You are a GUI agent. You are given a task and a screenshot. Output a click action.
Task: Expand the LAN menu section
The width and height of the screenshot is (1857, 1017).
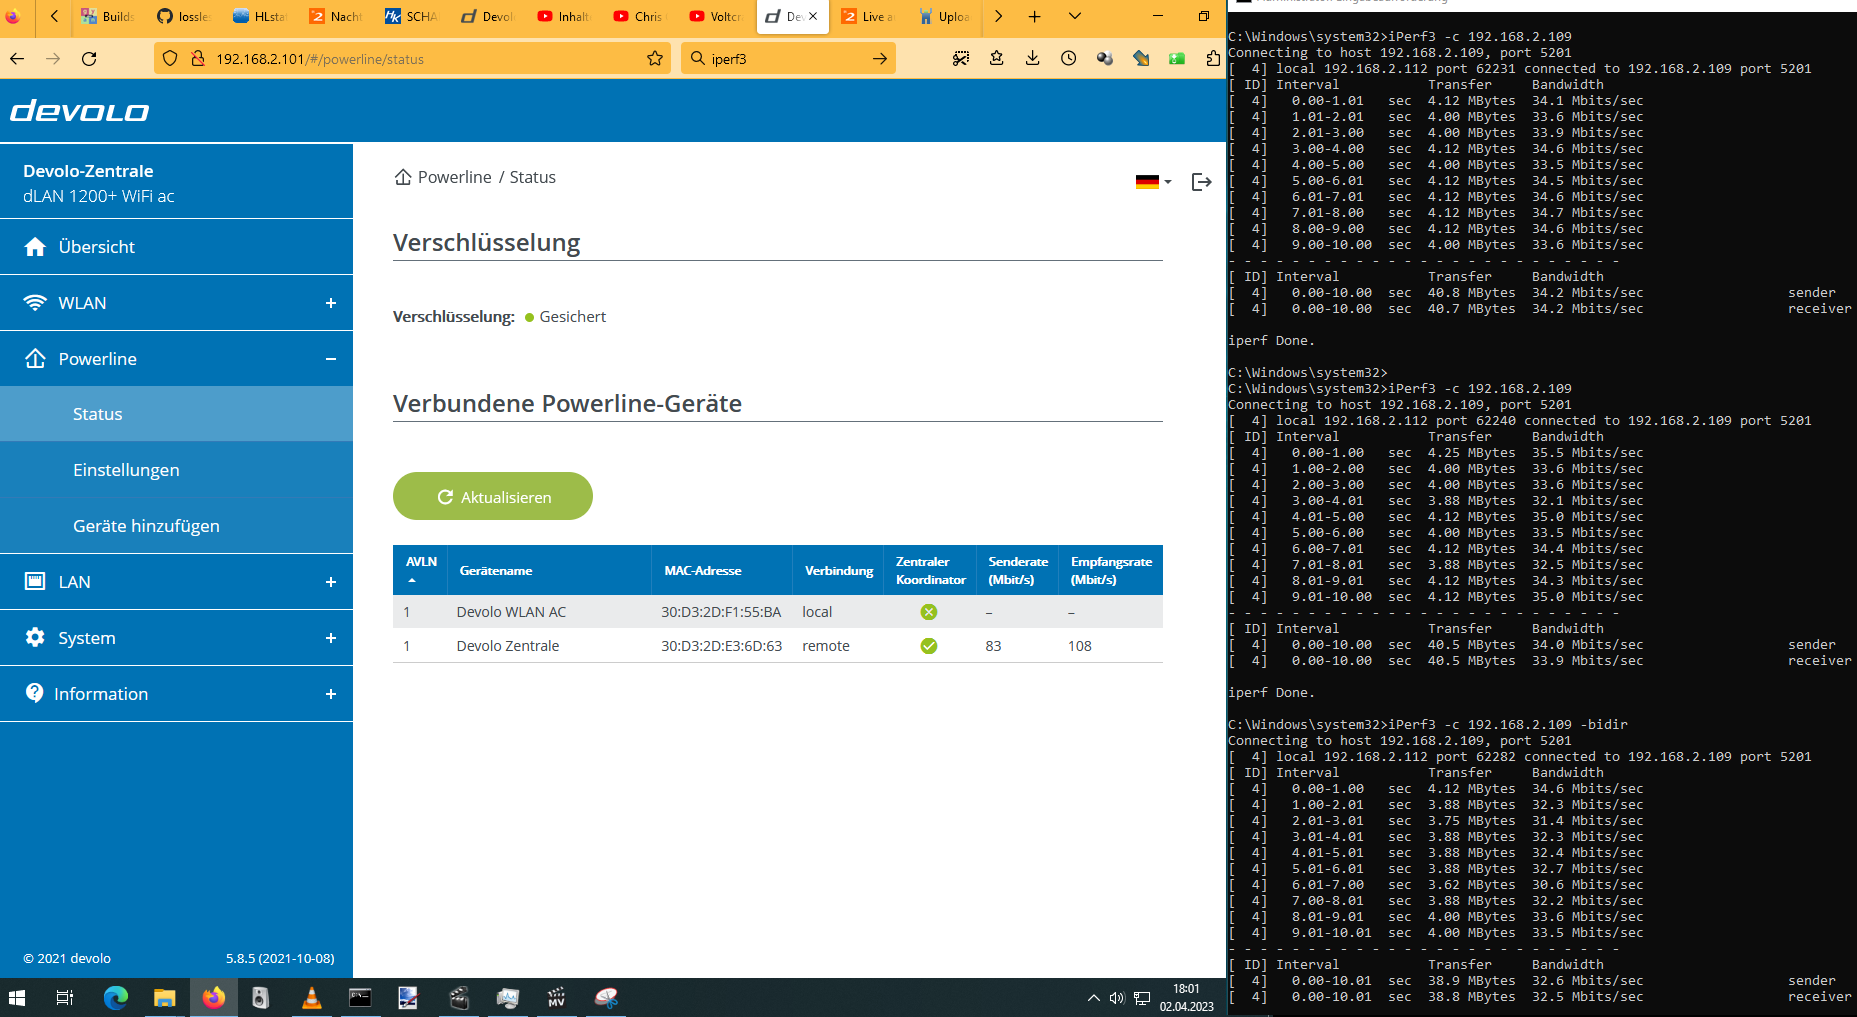[x=176, y=582]
